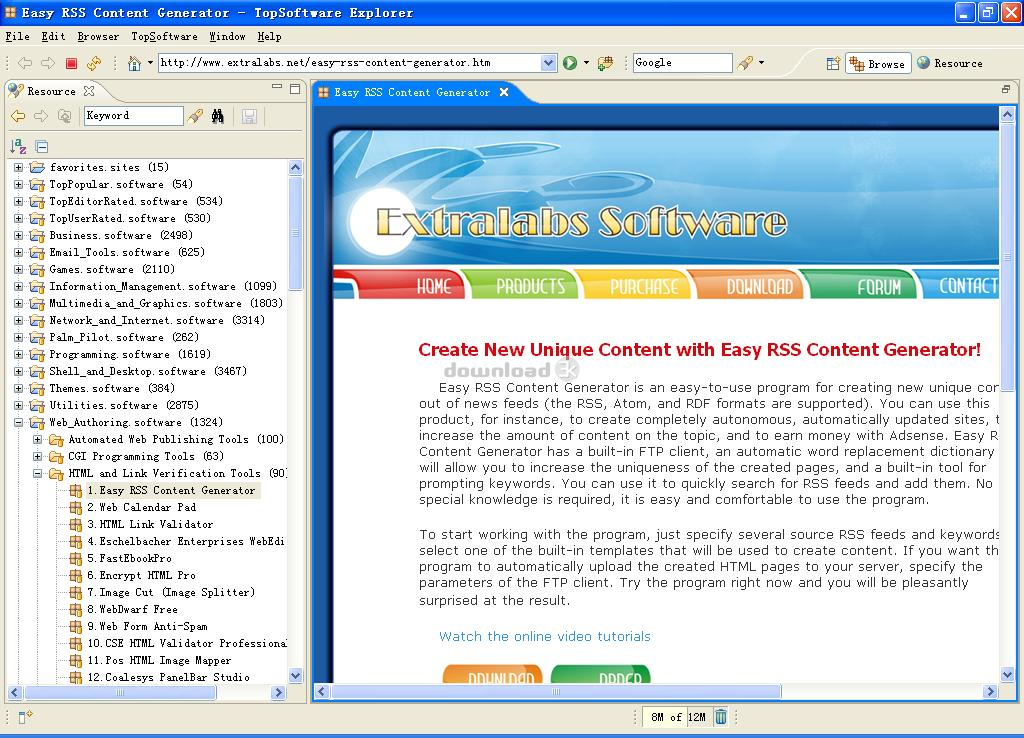Select 5.FastEbookPro in tree
Image resolution: width=1024 pixels, height=738 pixels.
129,558
